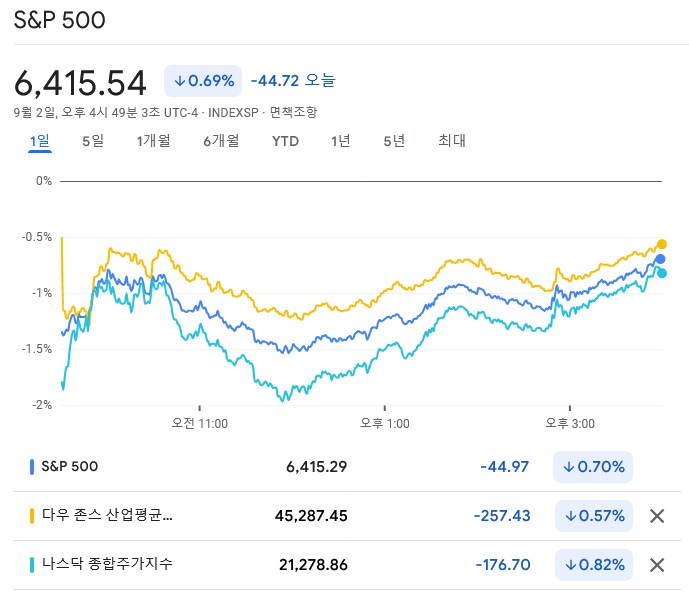The height and width of the screenshot is (596, 689).
Task: Click the blue S&P 500 chart endpoint dot
Action: click(660, 259)
